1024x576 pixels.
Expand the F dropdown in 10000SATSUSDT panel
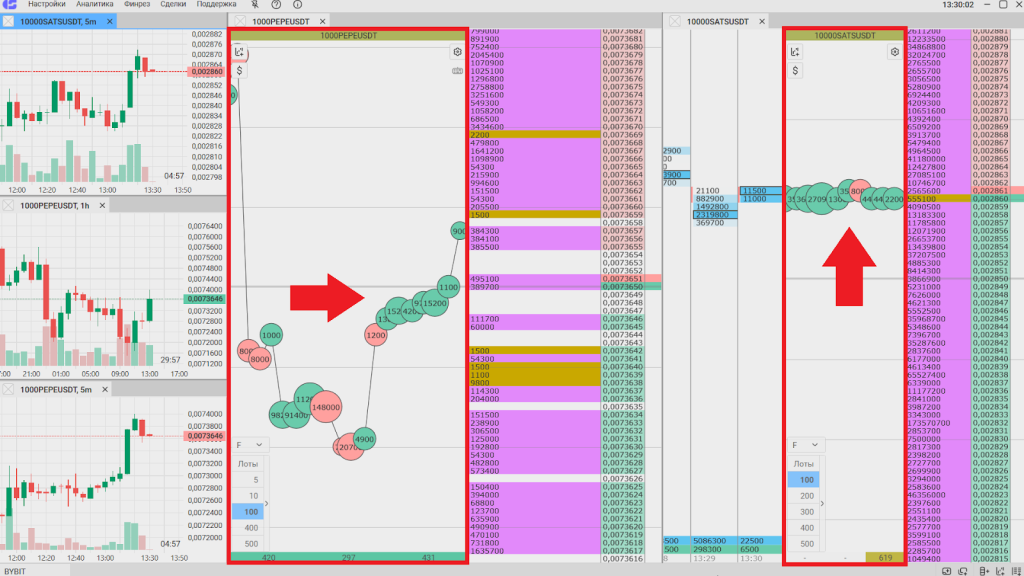pyautogui.click(x=806, y=444)
